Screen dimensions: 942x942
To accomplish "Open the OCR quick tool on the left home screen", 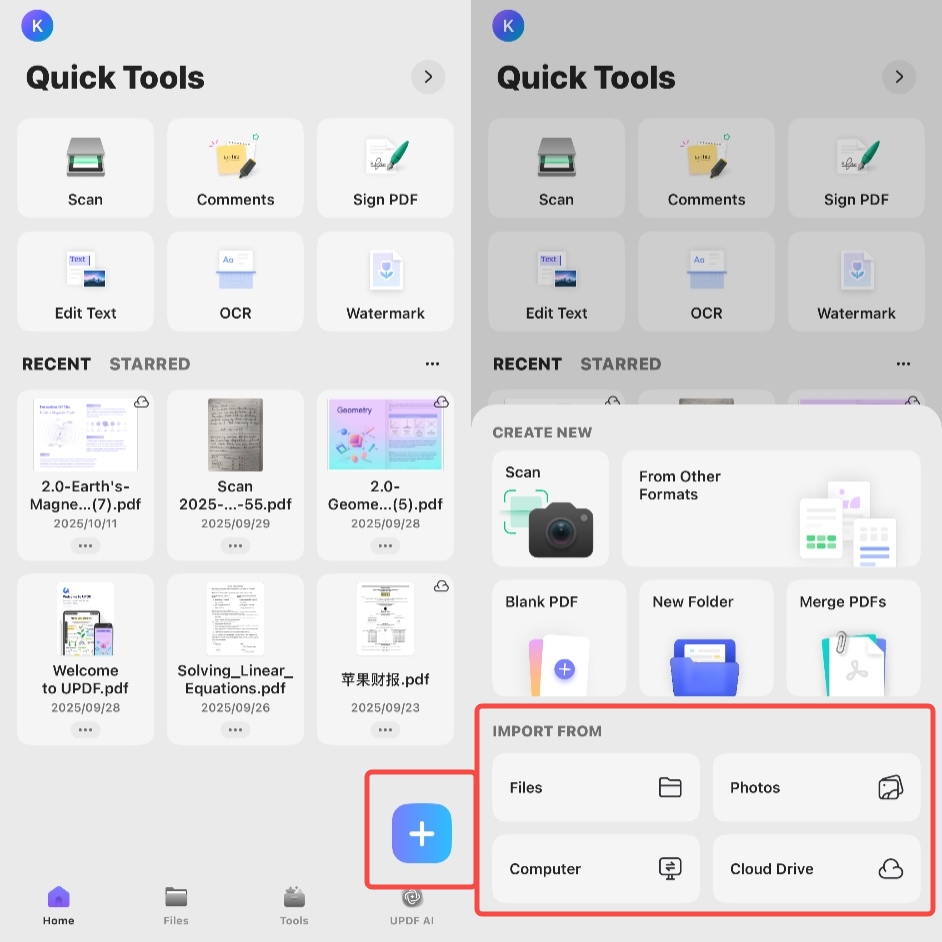I will [236, 281].
